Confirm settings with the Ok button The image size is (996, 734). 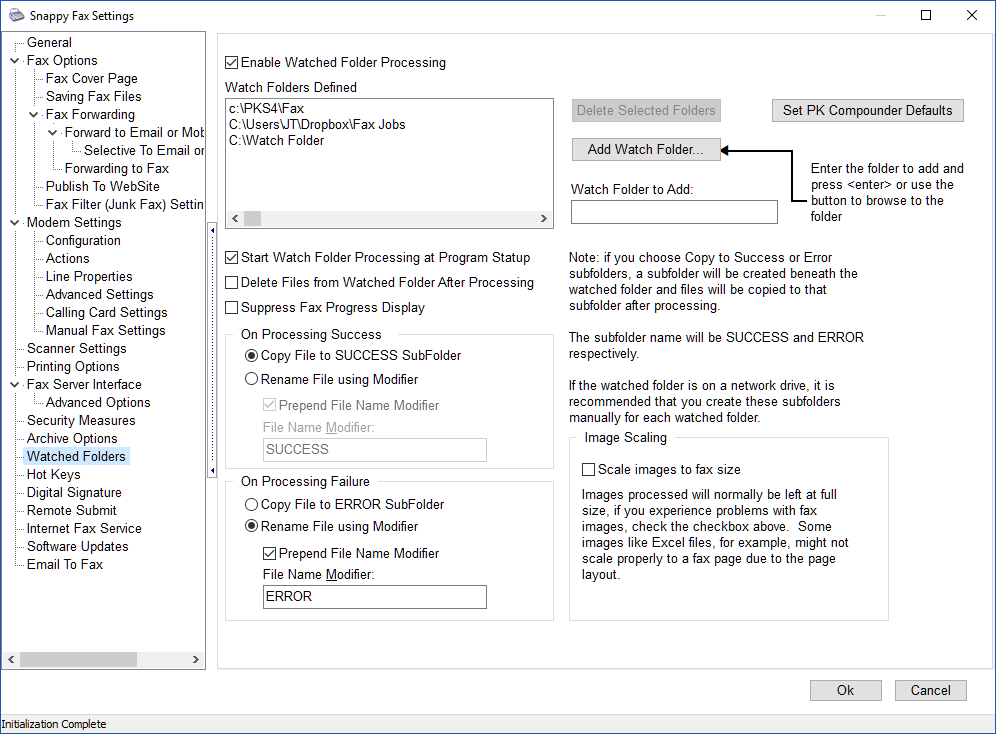click(845, 690)
